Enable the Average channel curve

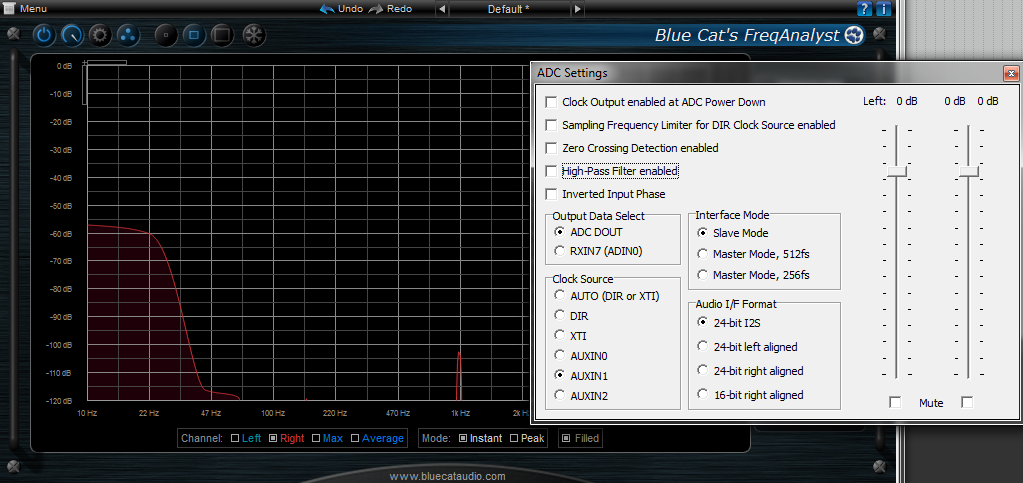355,439
